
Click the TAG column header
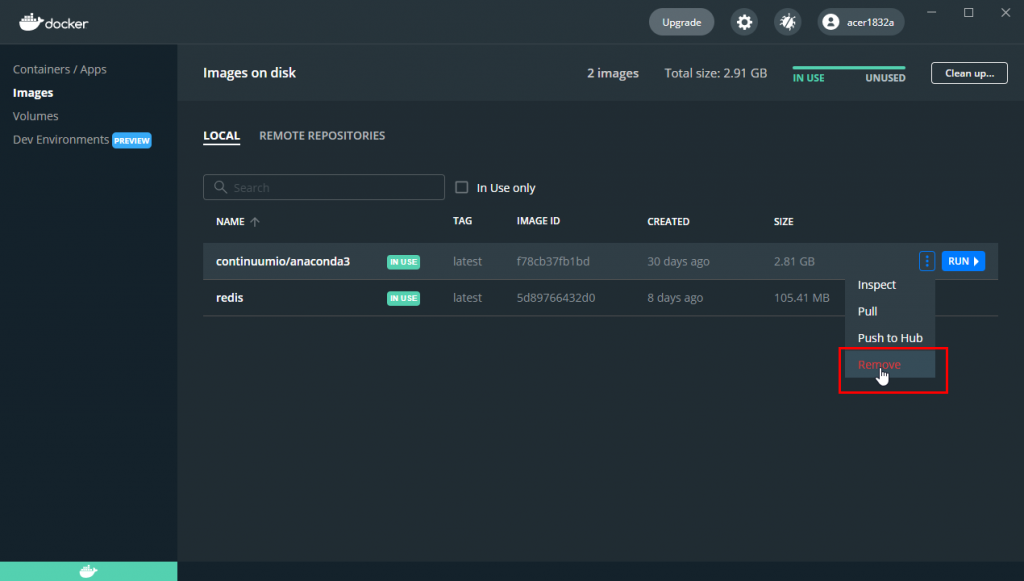tap(462, 221)
